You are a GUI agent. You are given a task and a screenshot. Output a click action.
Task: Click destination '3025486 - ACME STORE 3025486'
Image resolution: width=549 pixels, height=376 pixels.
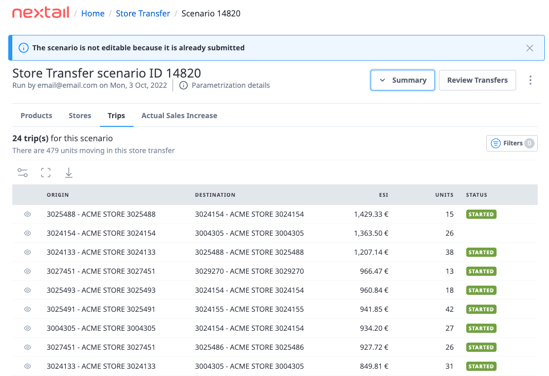click(x=249, y=347)
